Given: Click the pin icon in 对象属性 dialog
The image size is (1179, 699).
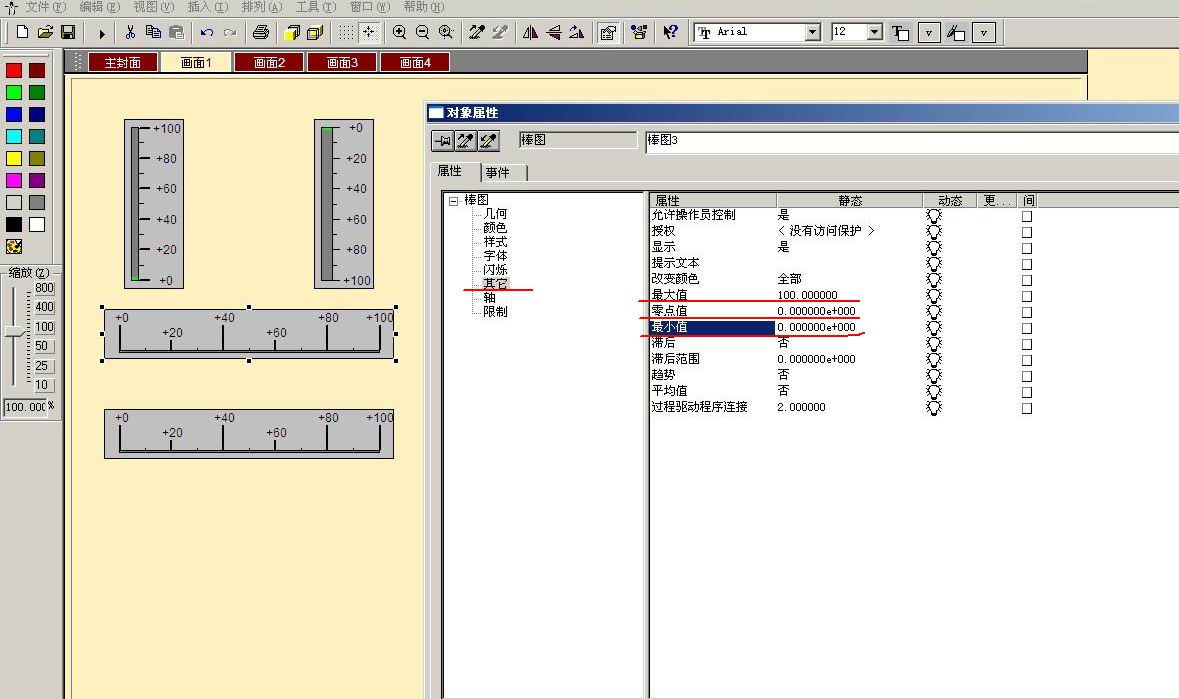Looking at the screenshot, I should (x=442, y=140).
